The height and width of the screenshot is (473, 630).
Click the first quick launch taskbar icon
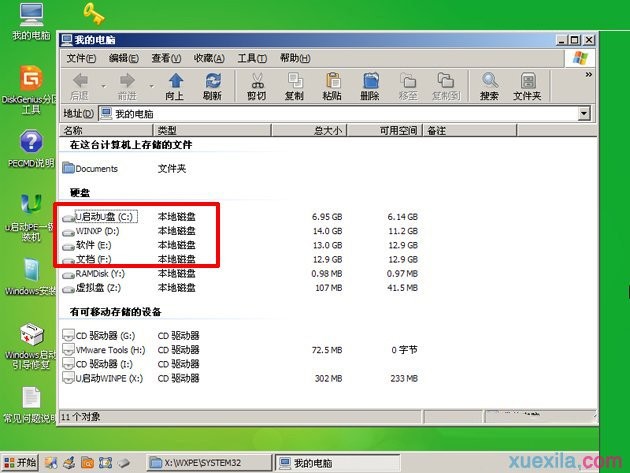[51, 463]
